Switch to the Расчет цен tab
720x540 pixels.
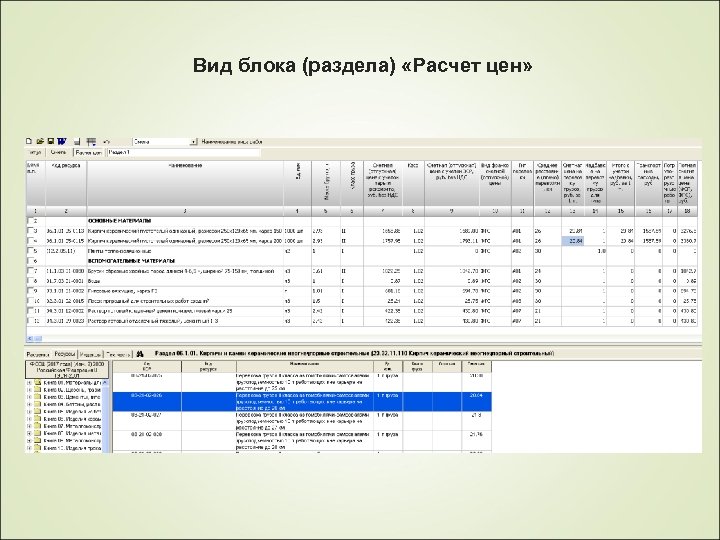pyautogui.click(x=89, y=152)
